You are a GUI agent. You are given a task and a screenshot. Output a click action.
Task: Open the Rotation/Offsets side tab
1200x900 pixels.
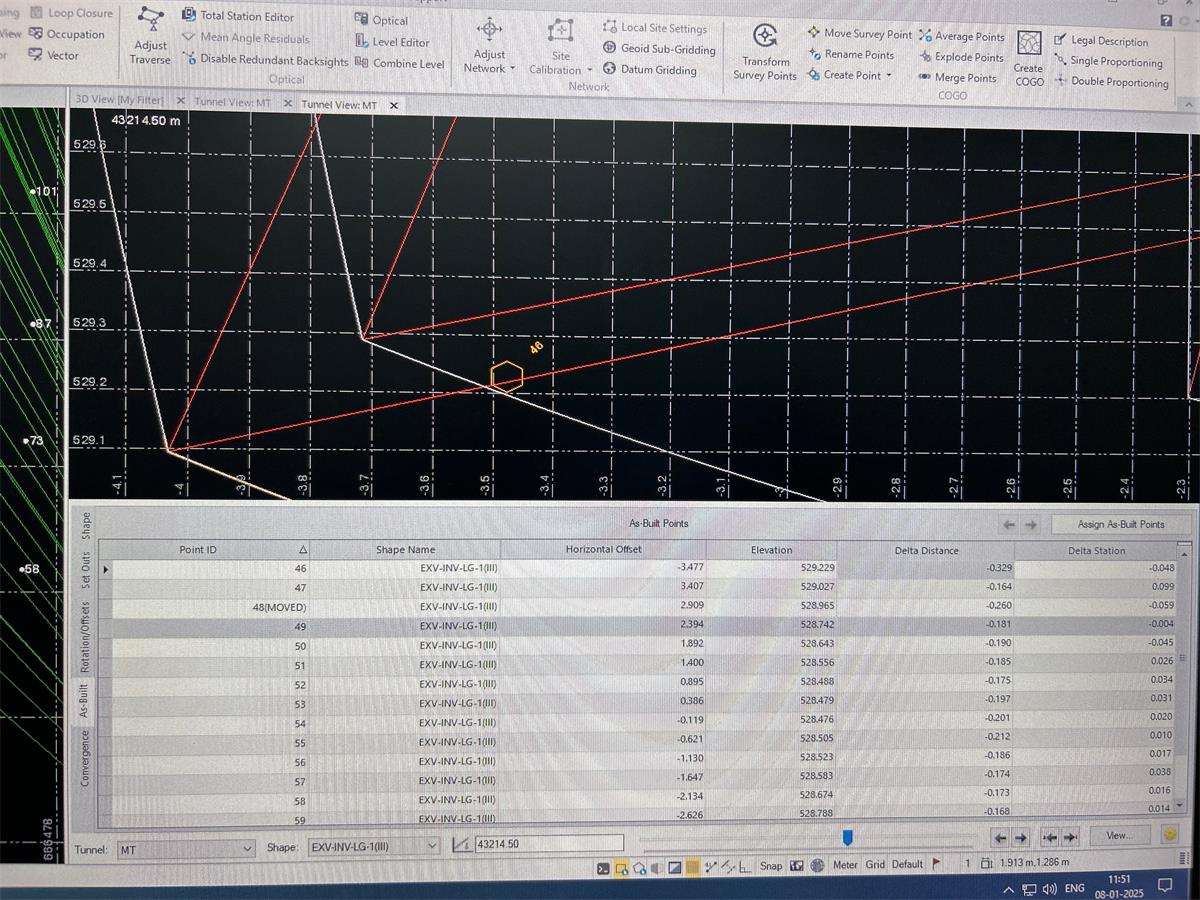pyautogui.click(x=85, y=638)
